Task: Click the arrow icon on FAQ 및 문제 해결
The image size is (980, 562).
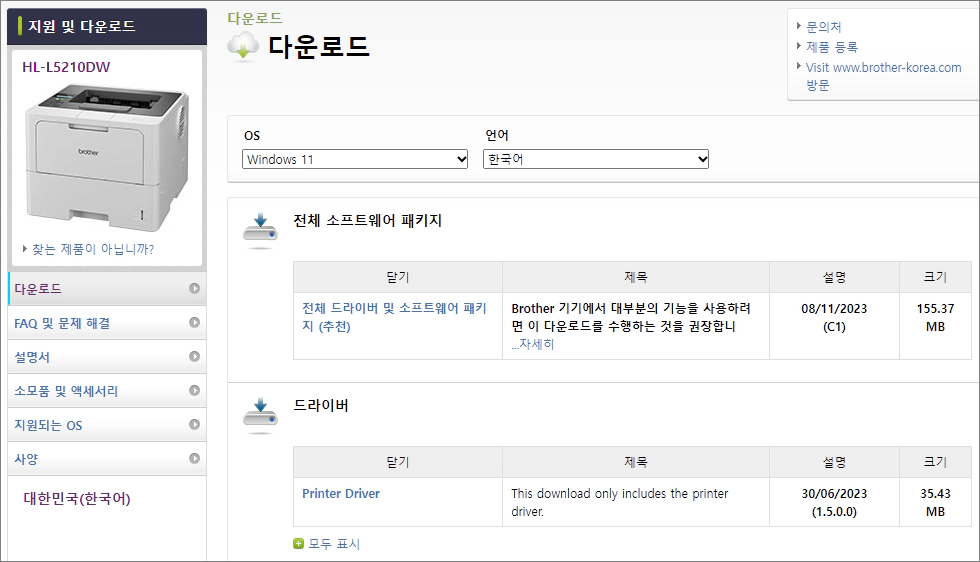Action: tap(194, 323)
